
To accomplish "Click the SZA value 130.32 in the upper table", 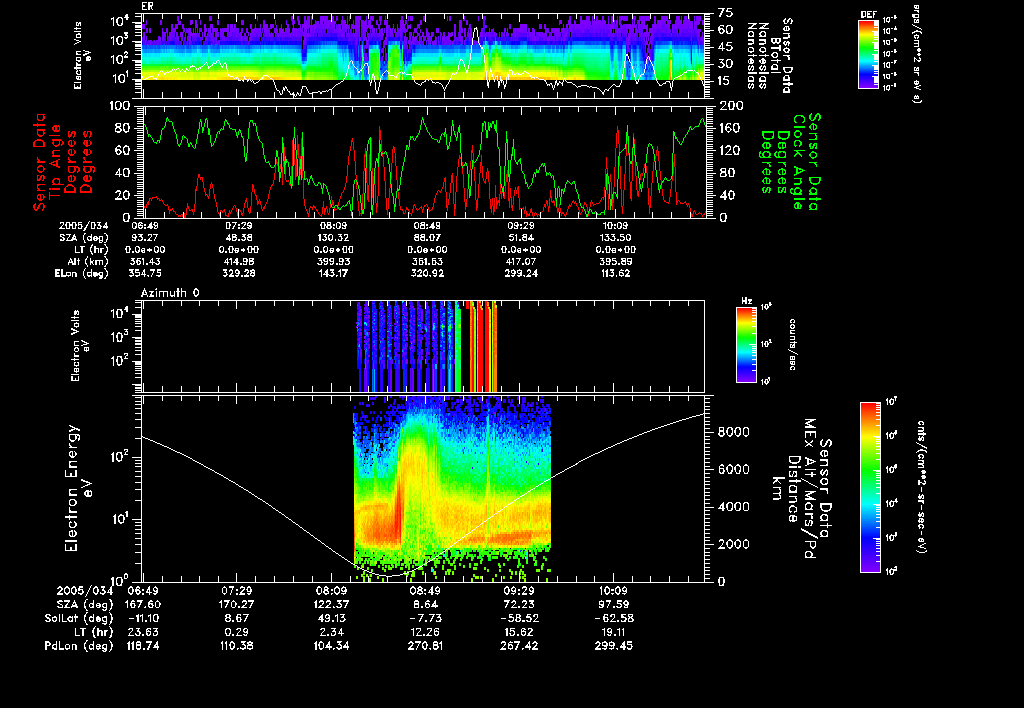I will [x=332, y=238].
